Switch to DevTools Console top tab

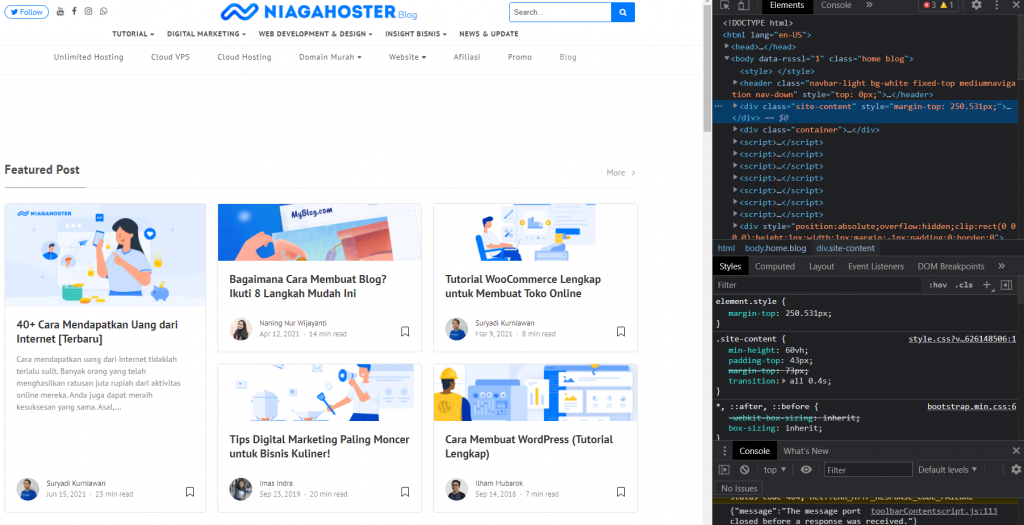836,5
